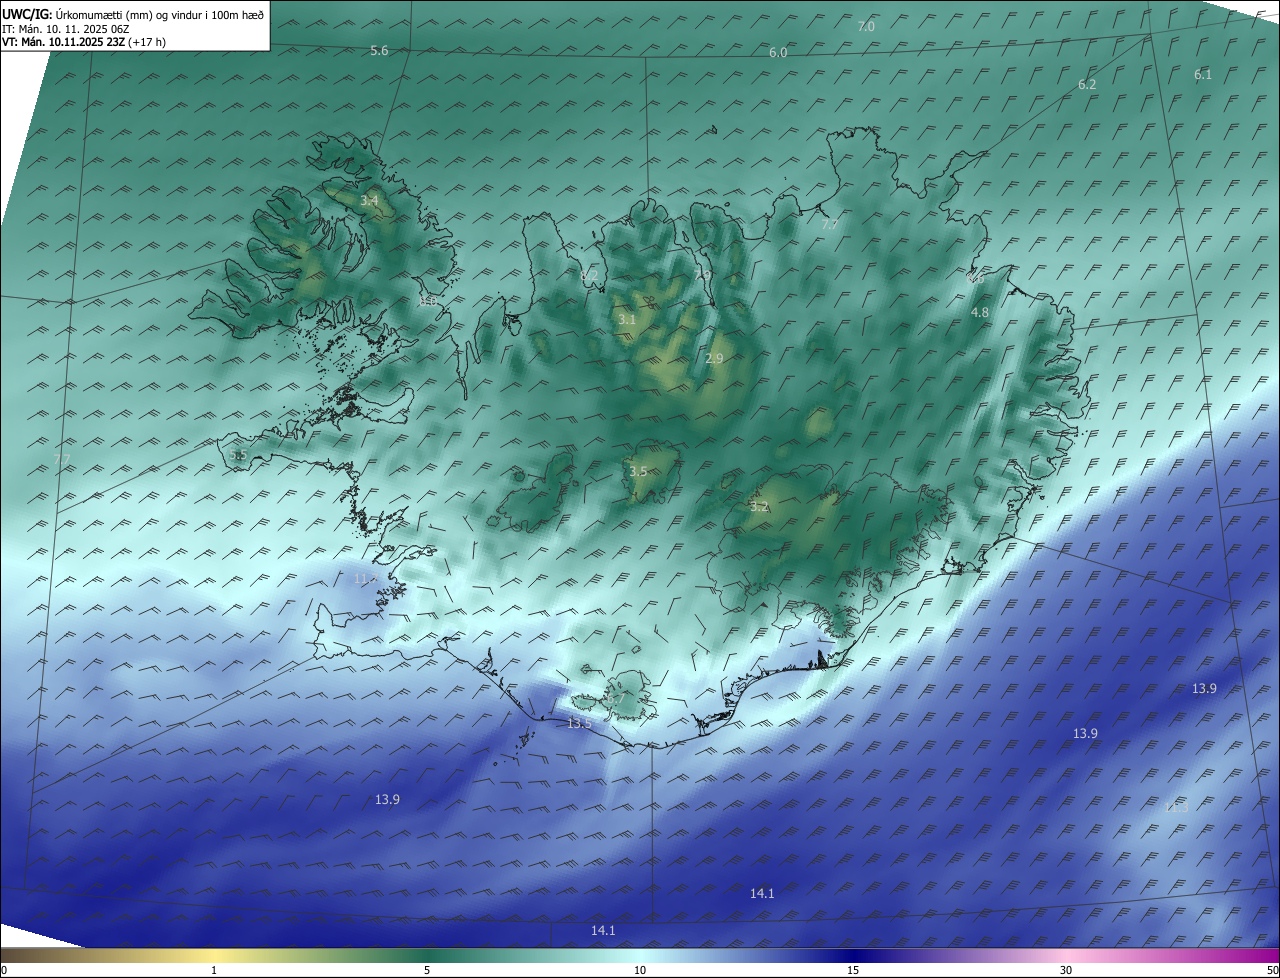Select the 3.5 value on the glacier
Screen dimensions: 1280x978
coord(638,471)
